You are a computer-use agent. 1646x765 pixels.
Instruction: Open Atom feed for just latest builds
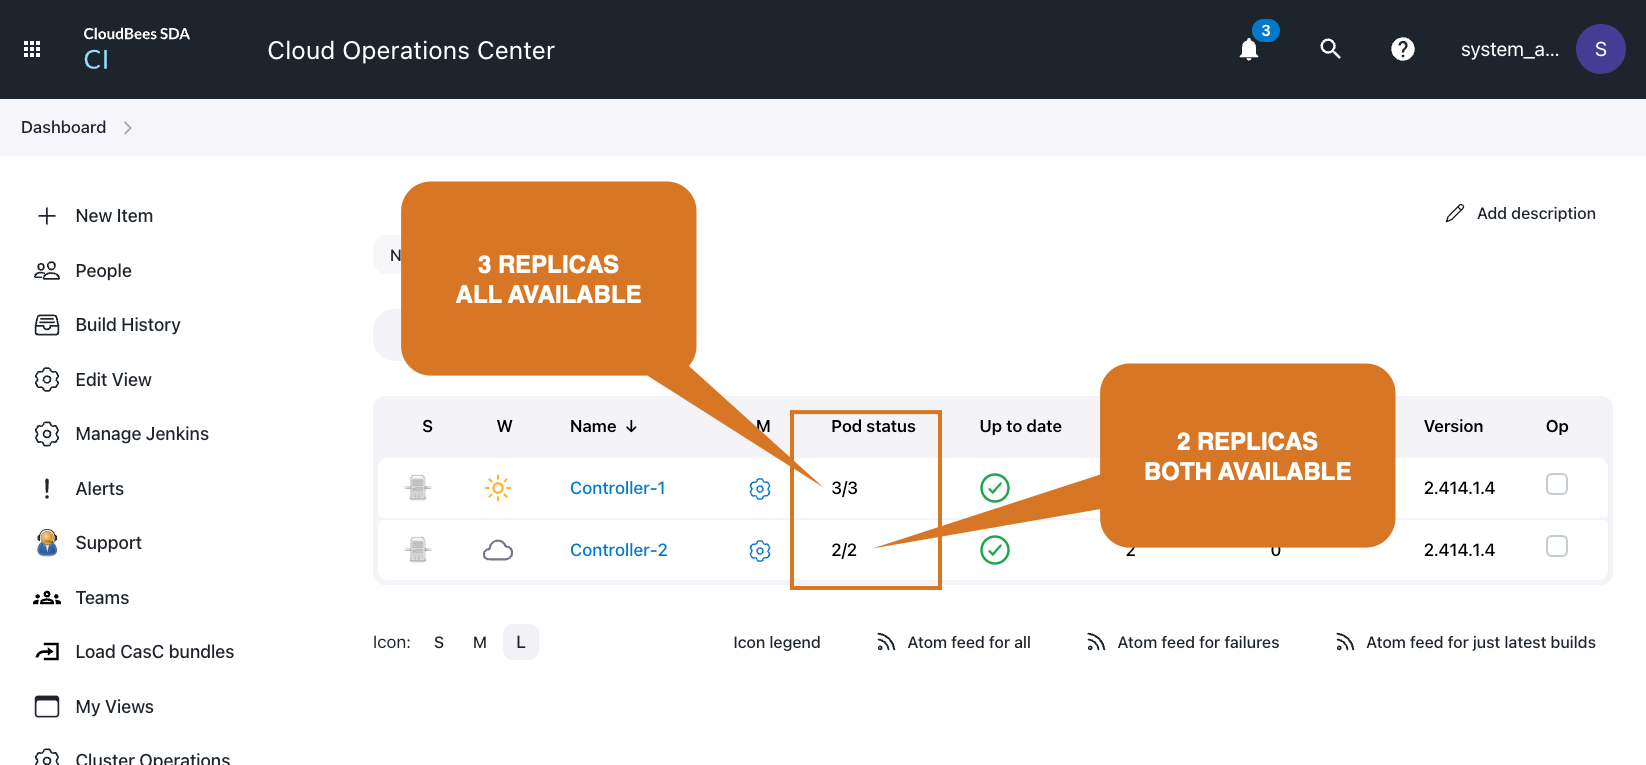tap(1465, 642)
